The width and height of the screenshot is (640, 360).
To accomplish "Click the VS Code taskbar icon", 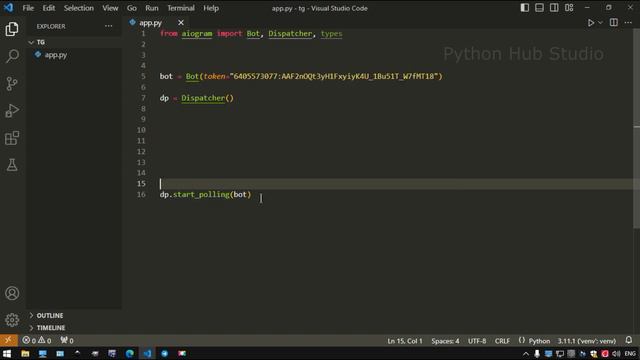I will click(147, 353).
